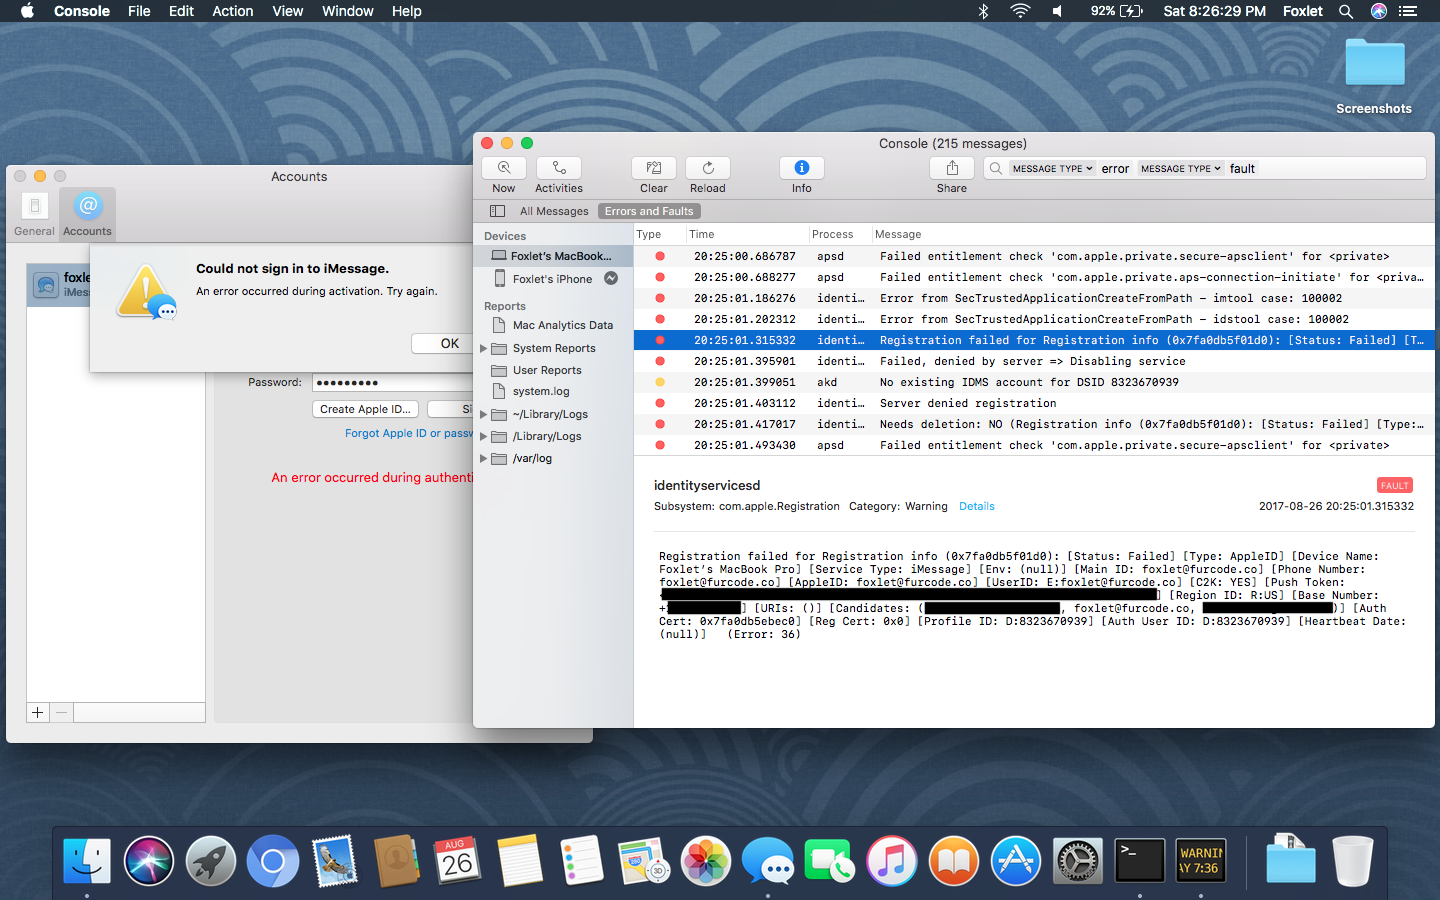The height and width of the screenshot is (900, 1440).
Task: Reload the Console log
Action: 708,168
